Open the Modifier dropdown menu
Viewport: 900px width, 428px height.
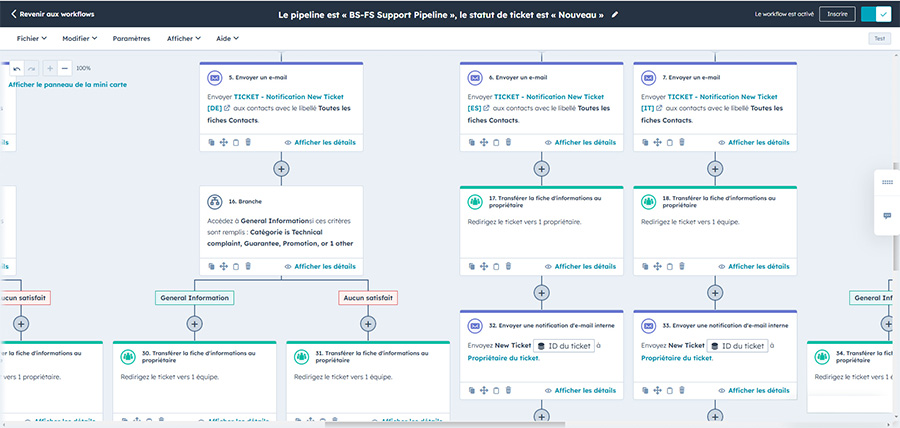point(80,38)
